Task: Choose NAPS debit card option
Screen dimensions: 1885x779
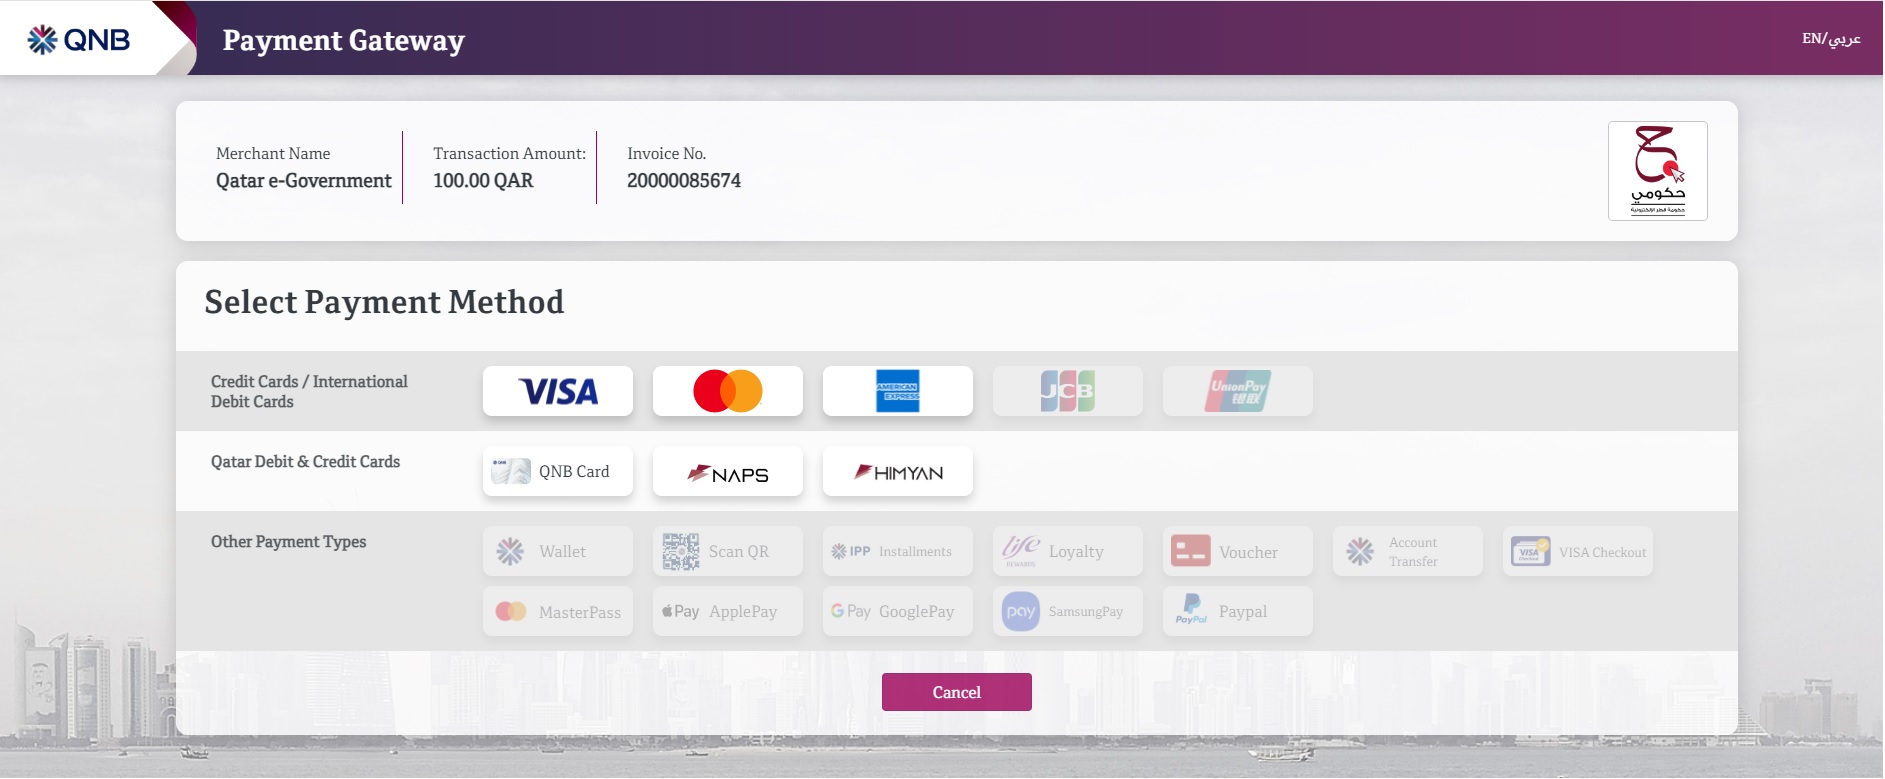Action: point(727,471)
